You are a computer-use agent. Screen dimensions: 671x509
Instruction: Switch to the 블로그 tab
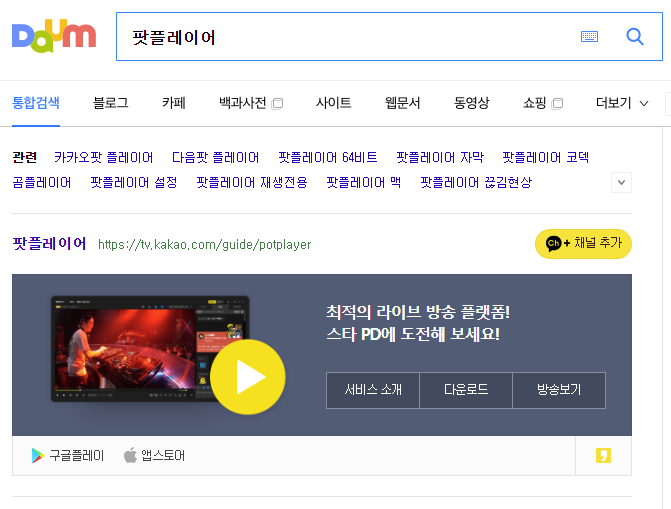(x=111, y=103)
